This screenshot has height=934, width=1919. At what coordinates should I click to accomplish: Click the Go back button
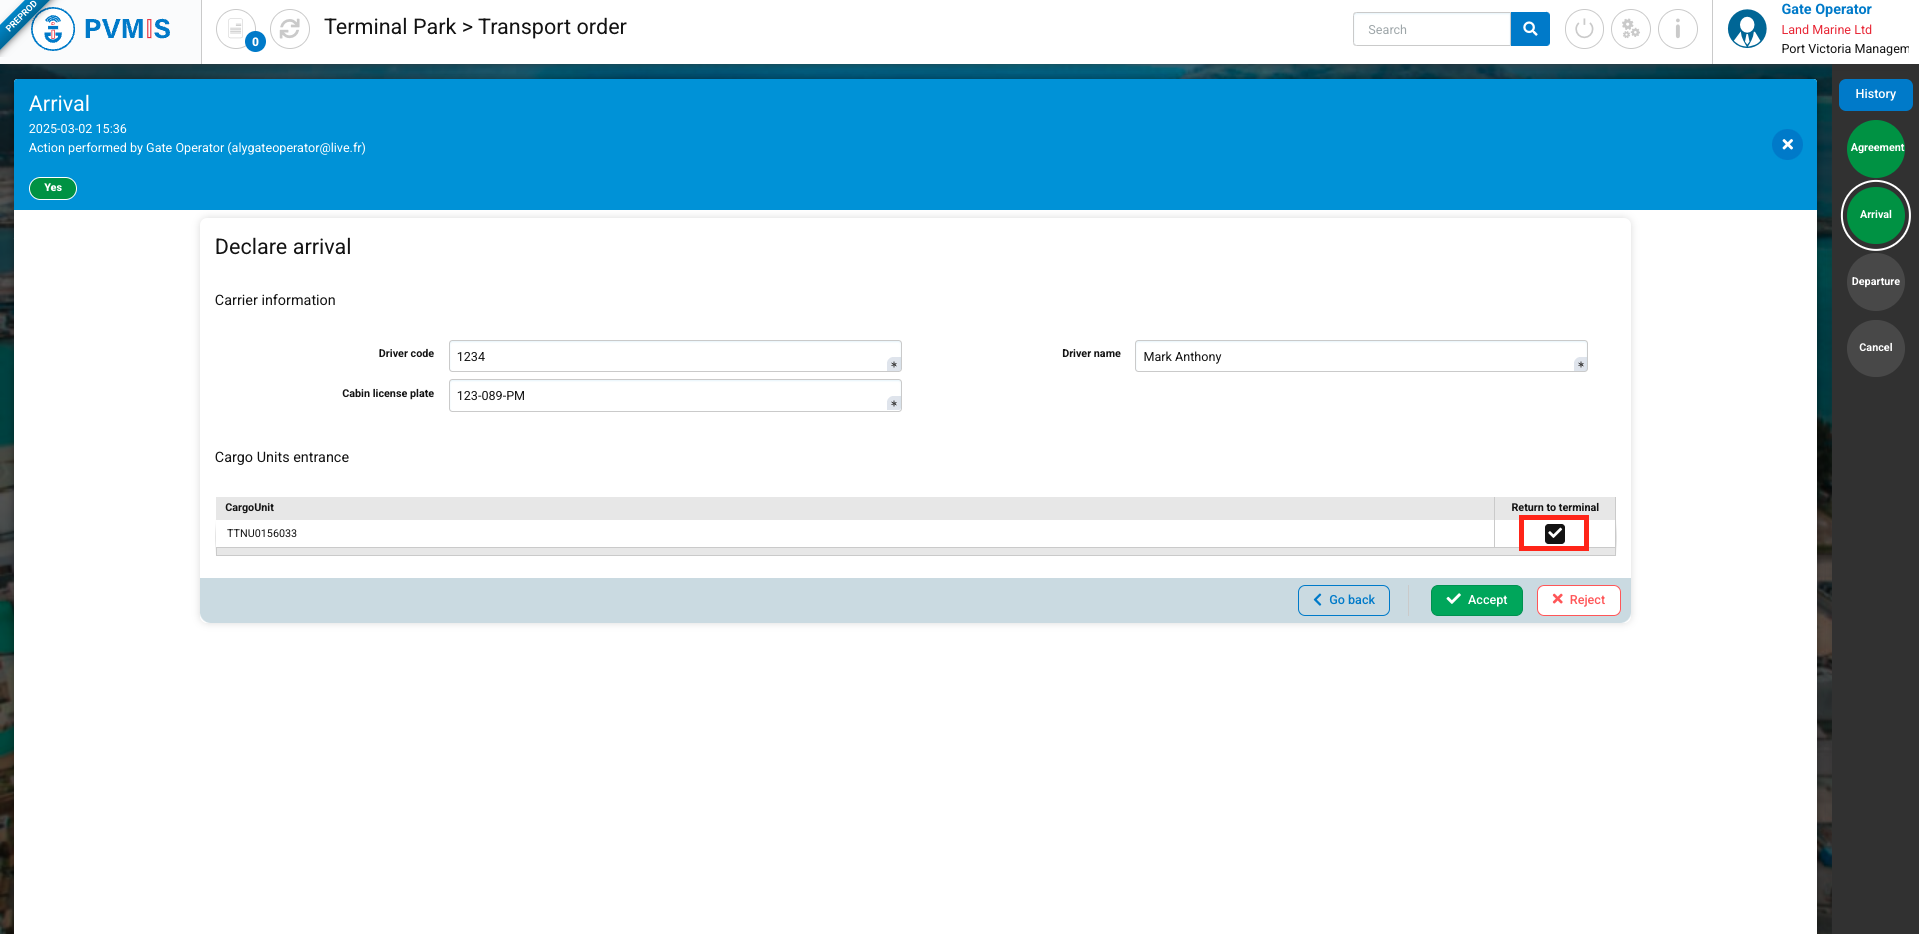click(1343, 600)
